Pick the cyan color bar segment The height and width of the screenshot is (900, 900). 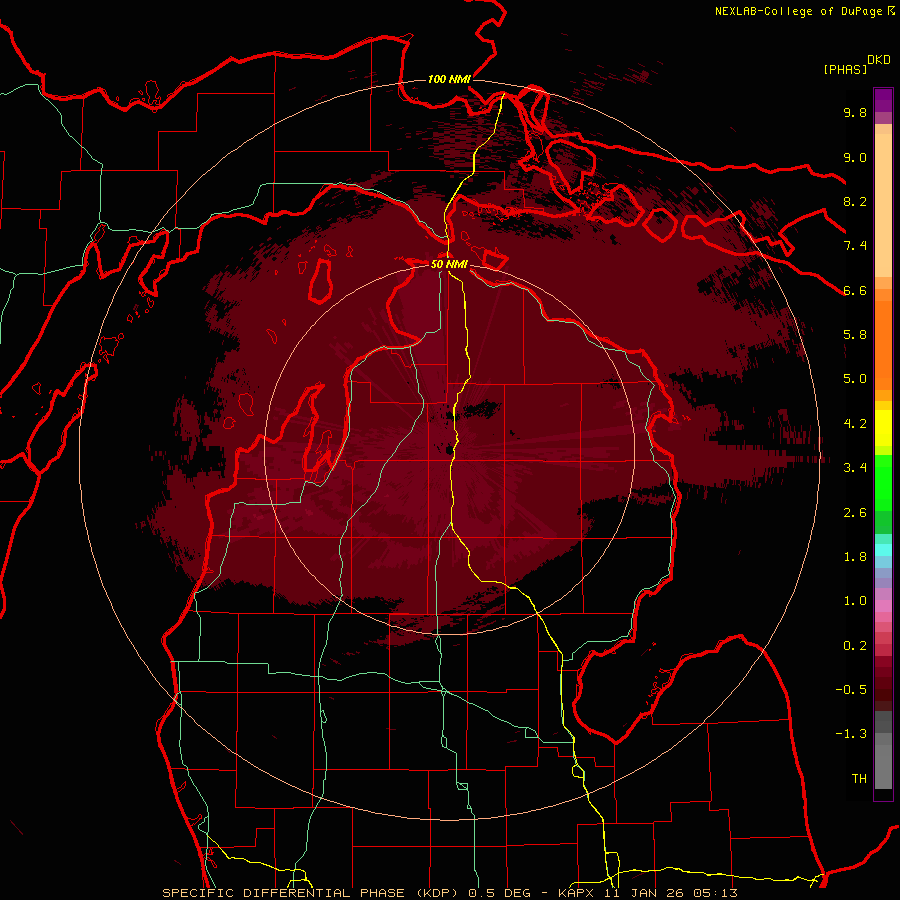[883, 550]
